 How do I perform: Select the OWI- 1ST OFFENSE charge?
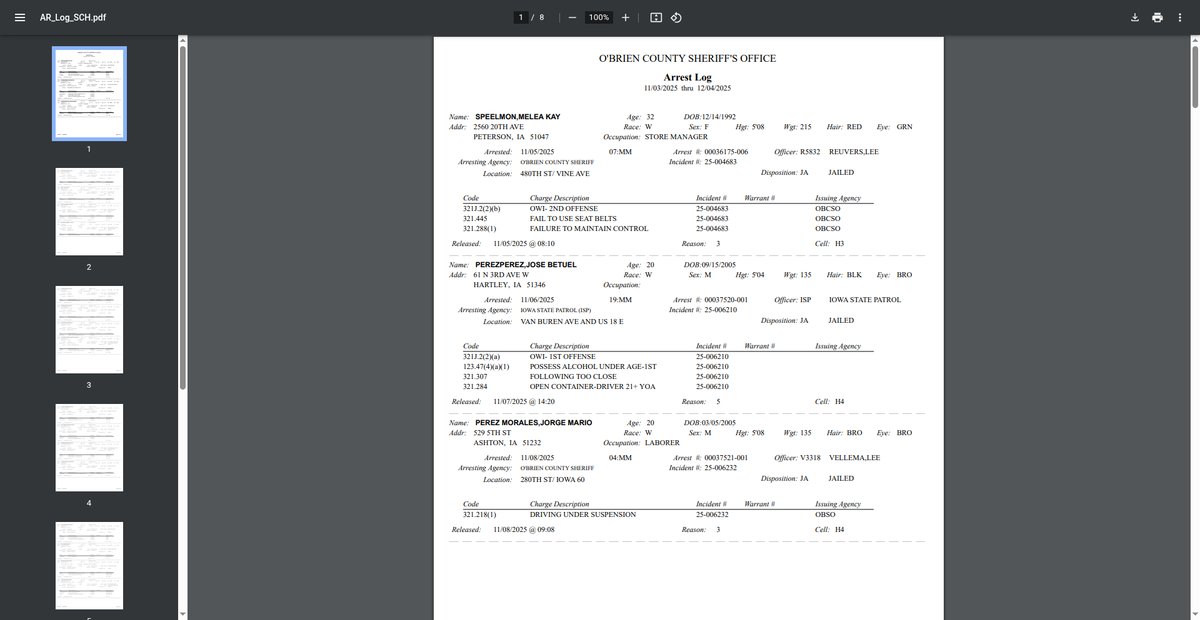point(562,356)
